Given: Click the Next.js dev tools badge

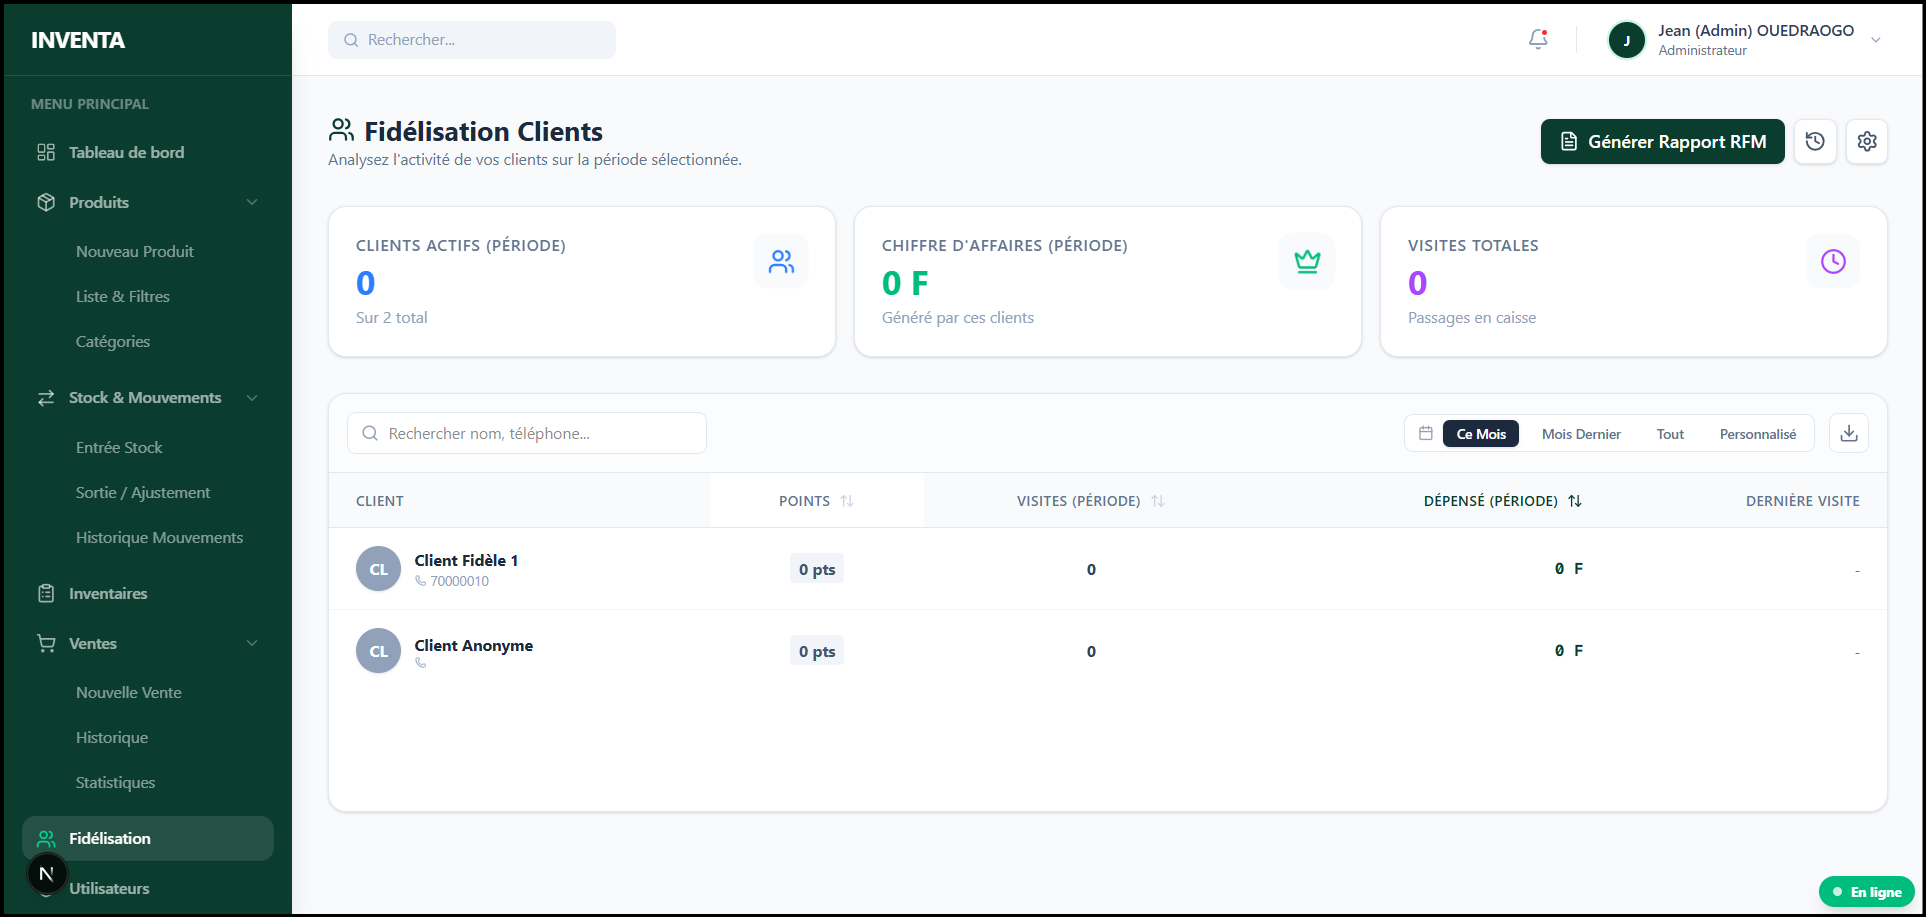Looking at the screenshot, I should tap(46, 873).
